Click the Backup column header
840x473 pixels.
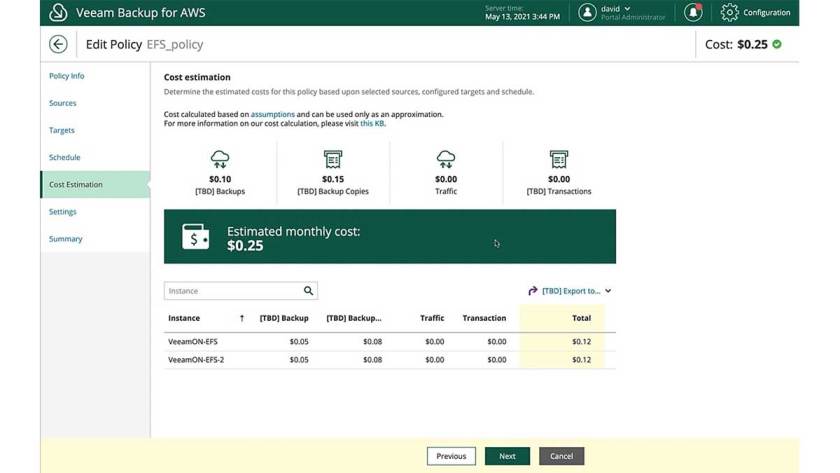(x=284, y=318)
